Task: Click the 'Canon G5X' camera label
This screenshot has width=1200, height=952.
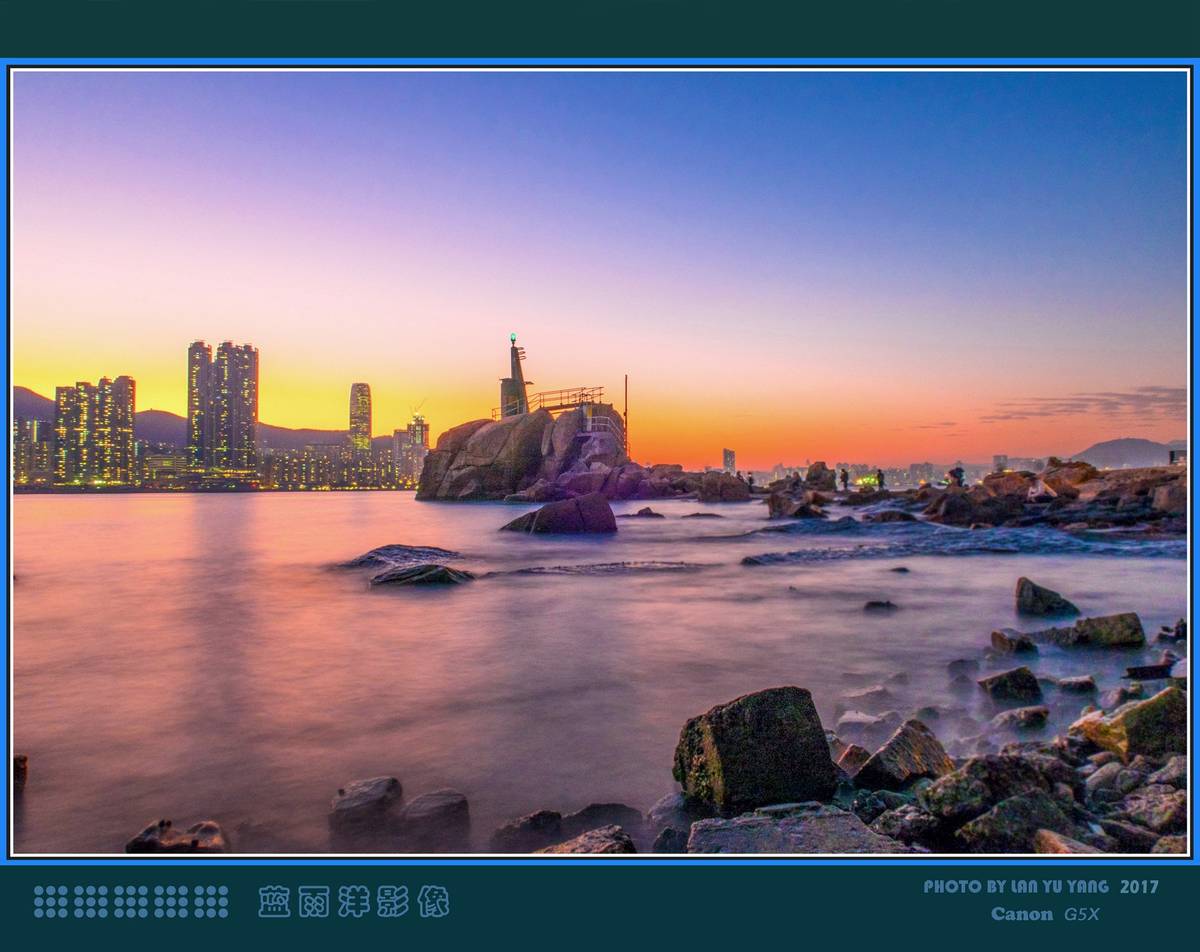Action: (x=1045, y=914)
